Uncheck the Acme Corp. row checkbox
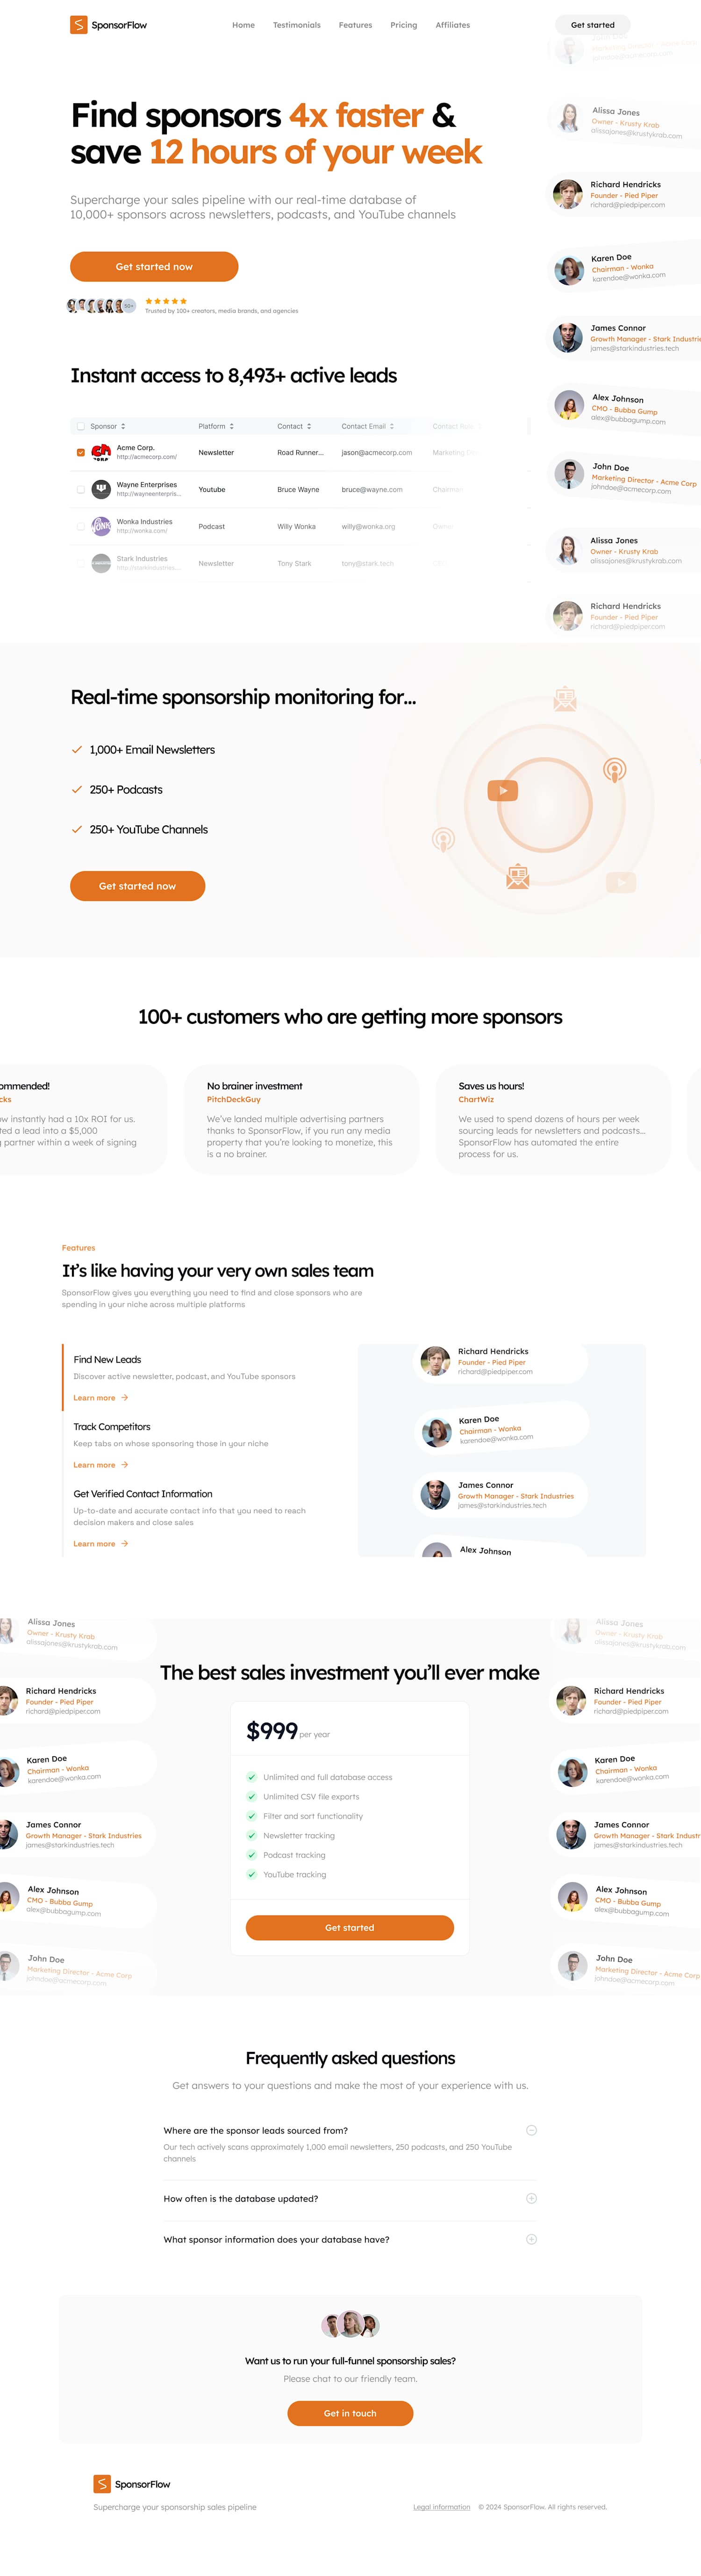 (x=80, y=453)
